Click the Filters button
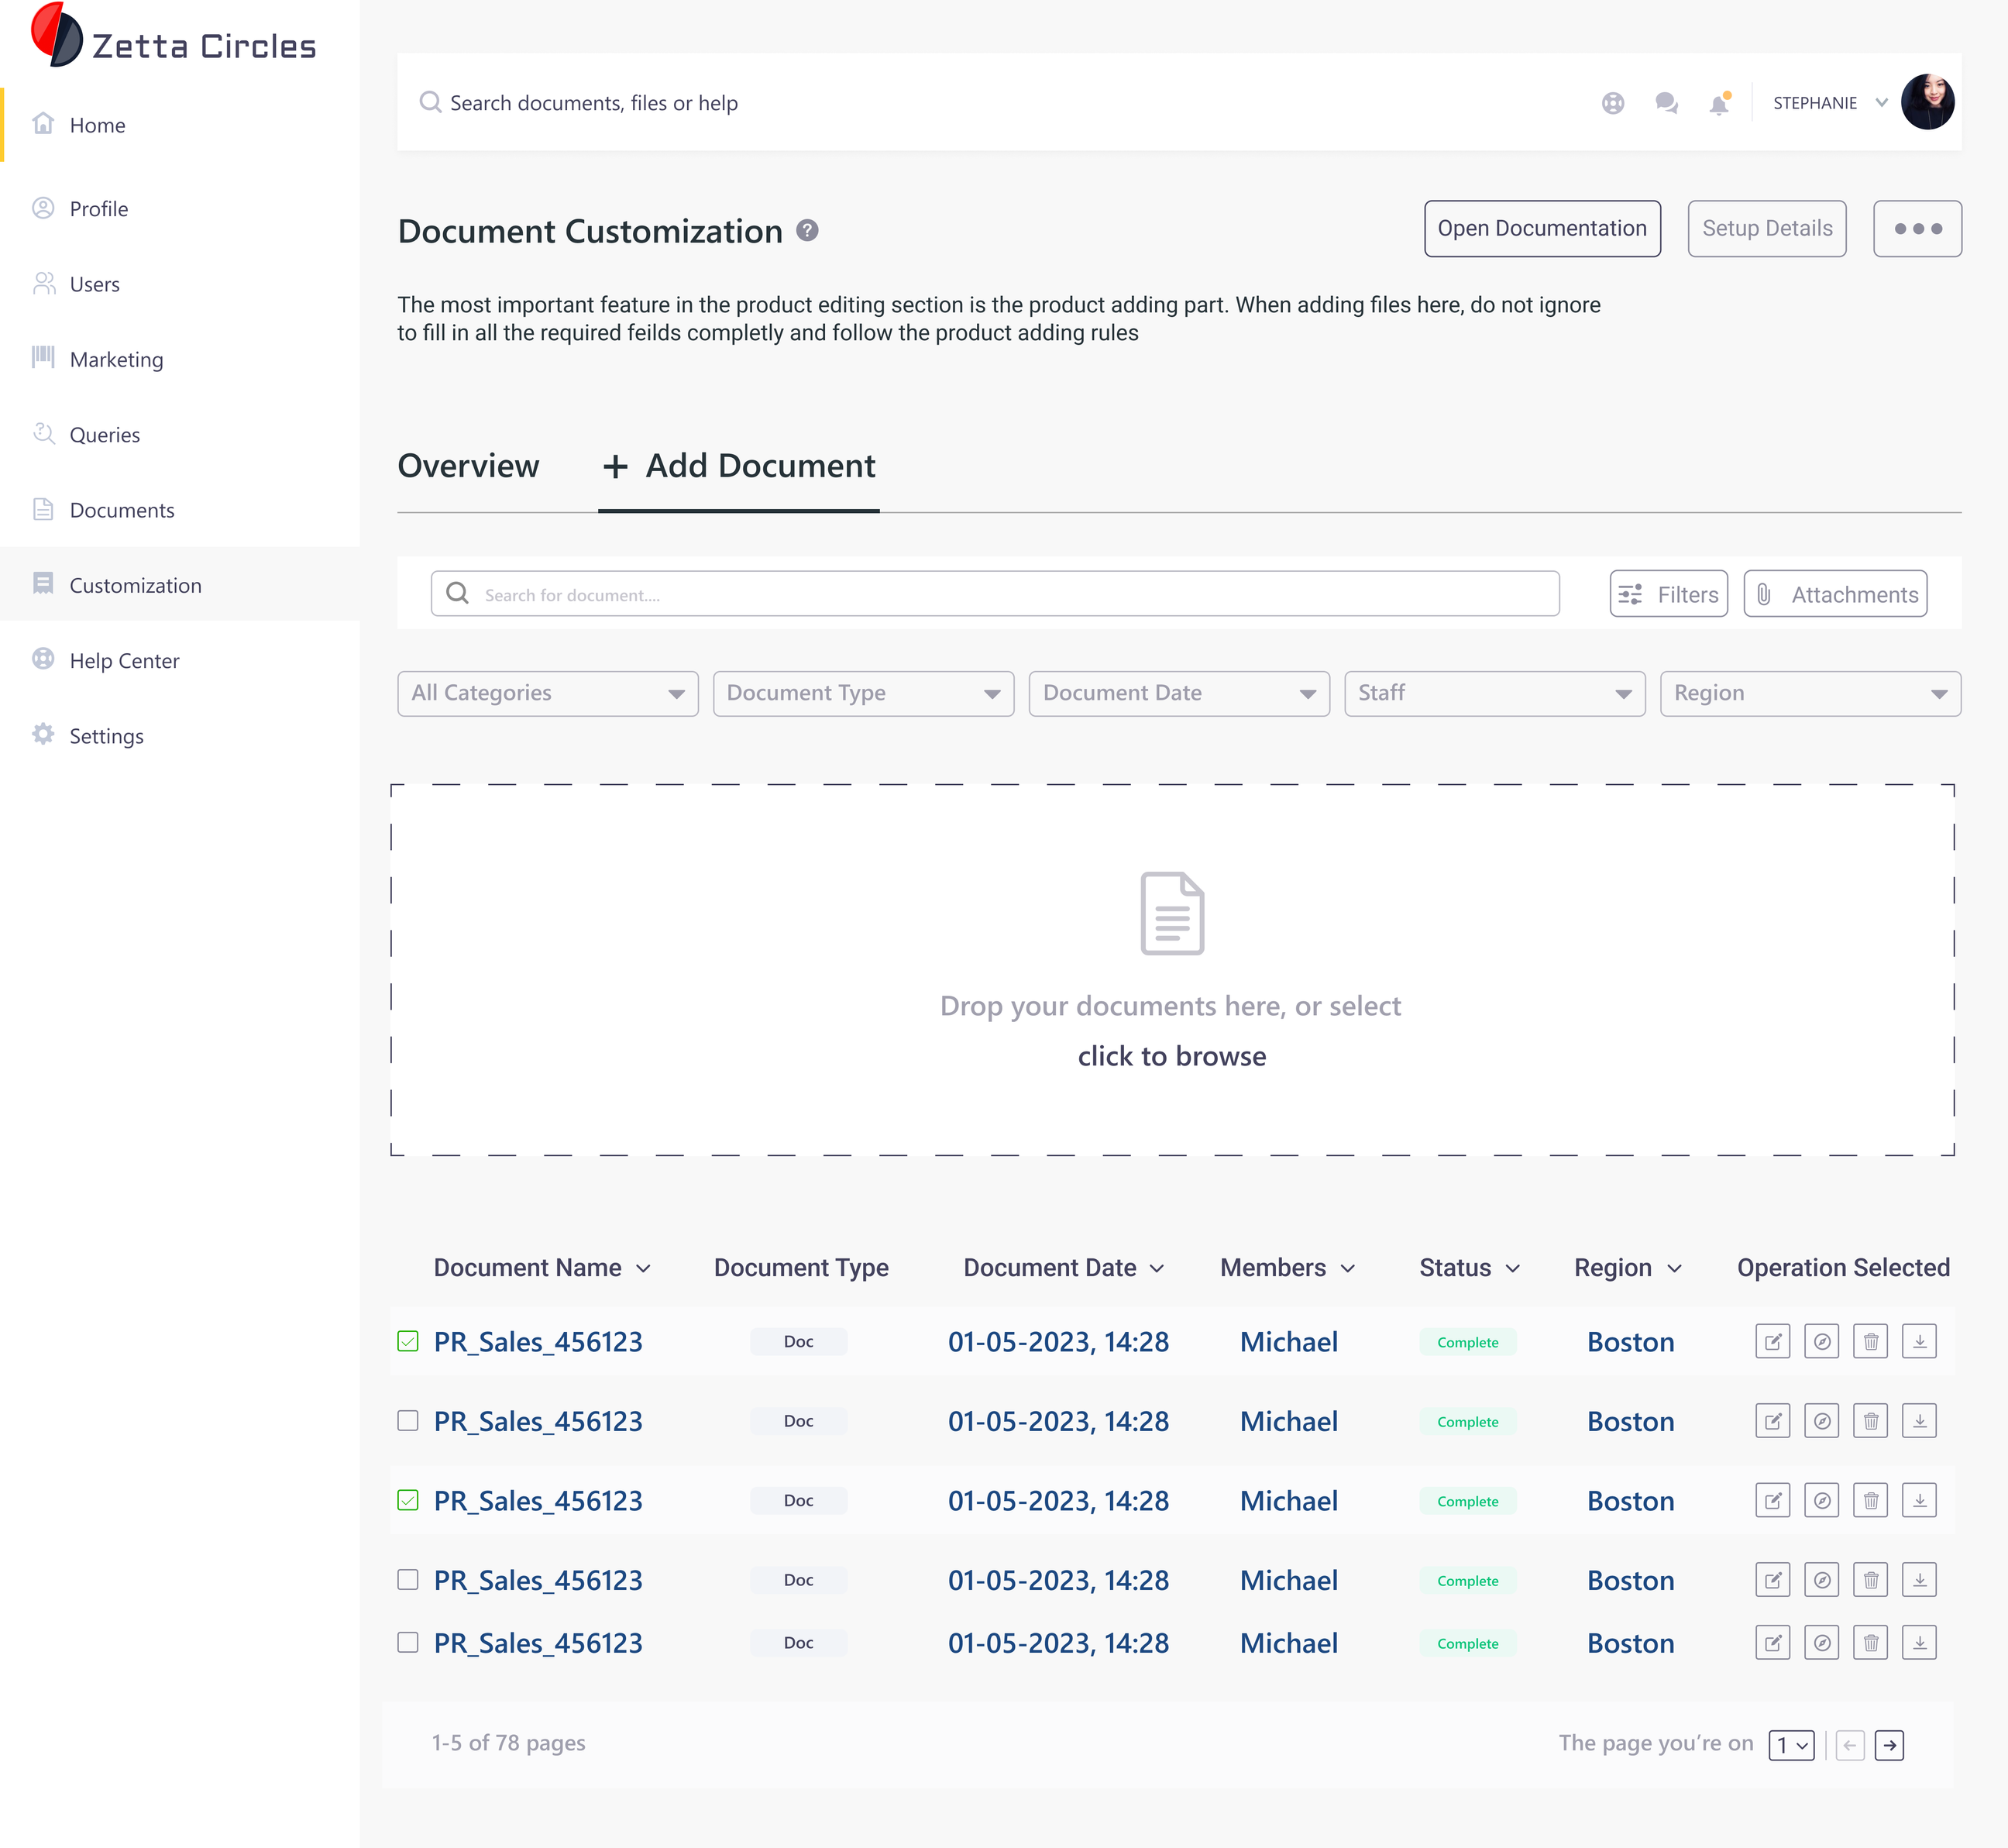This screenshot has width=2008, height=1848. (x=1668, y=594)
